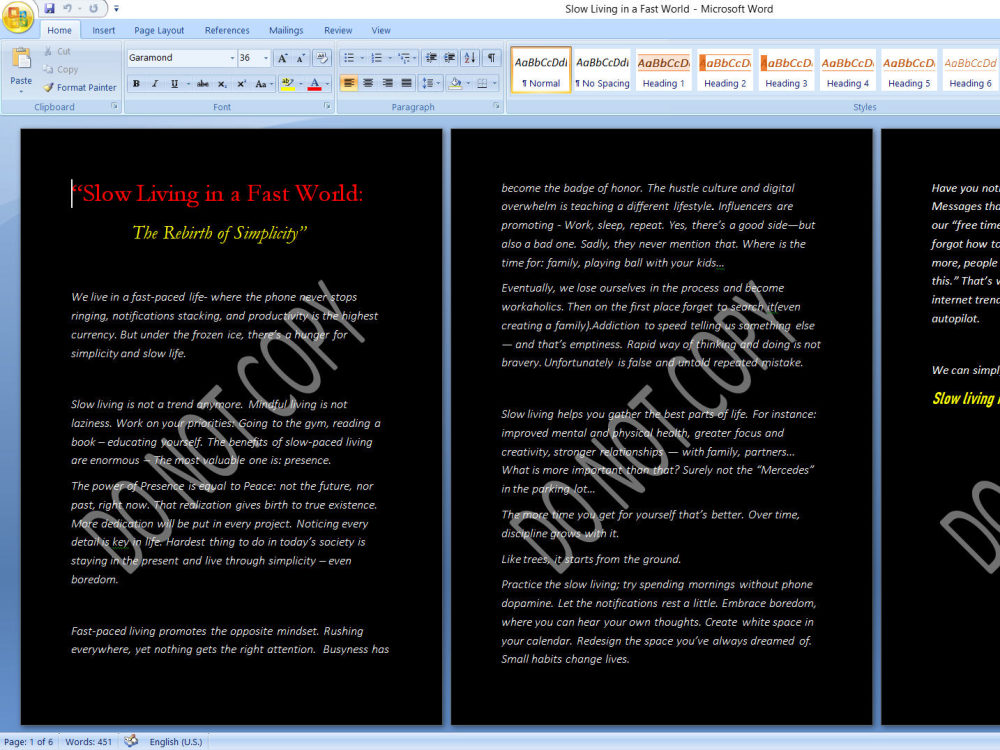
Task: Apply numbered list
Action: [x=376, y=58]
